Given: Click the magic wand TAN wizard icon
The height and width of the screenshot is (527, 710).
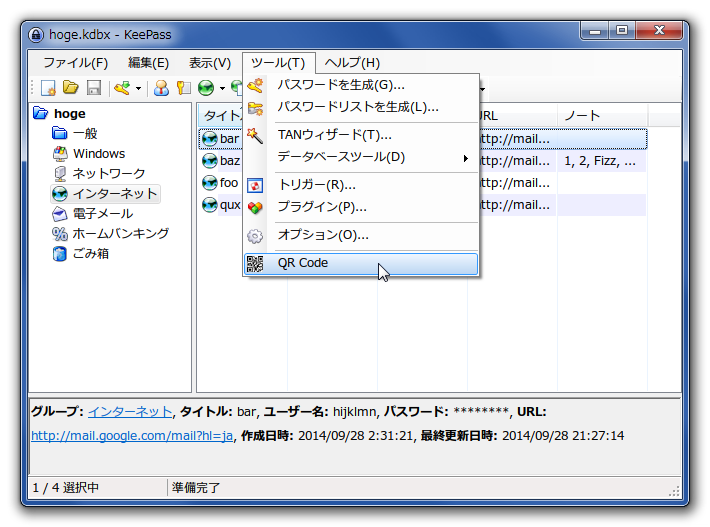Looking at the screenshot, I should pyautogui.click(x=255, y=135).
